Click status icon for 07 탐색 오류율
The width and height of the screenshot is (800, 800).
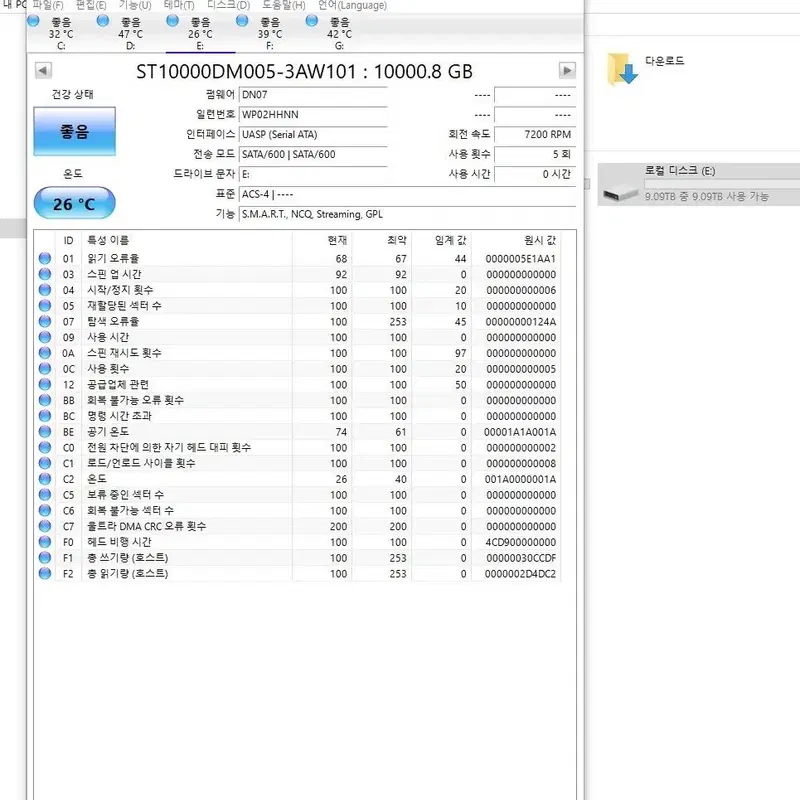[45, 321]
